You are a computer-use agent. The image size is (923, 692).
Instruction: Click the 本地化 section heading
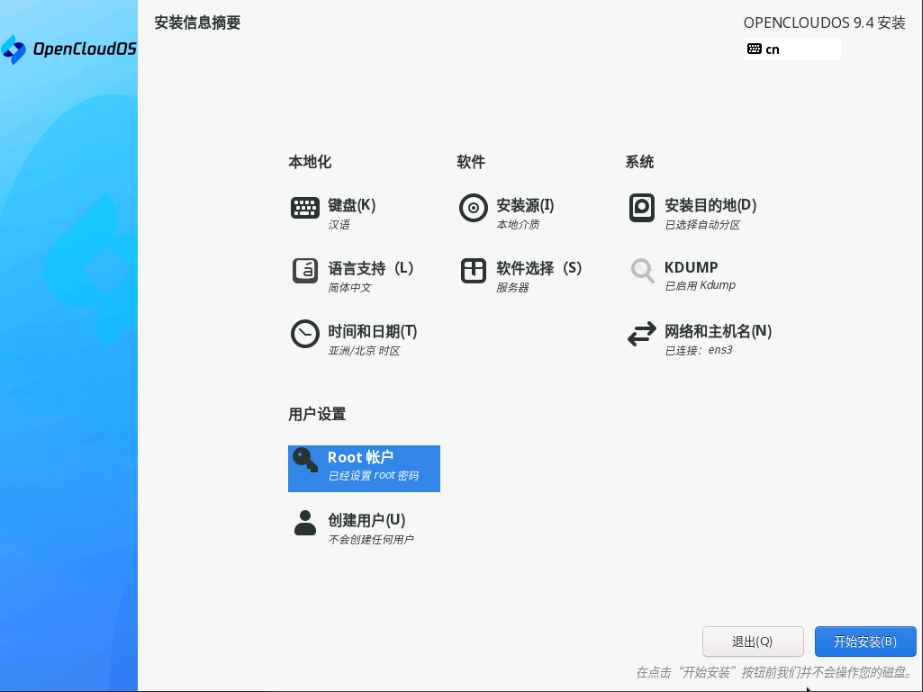310,162
